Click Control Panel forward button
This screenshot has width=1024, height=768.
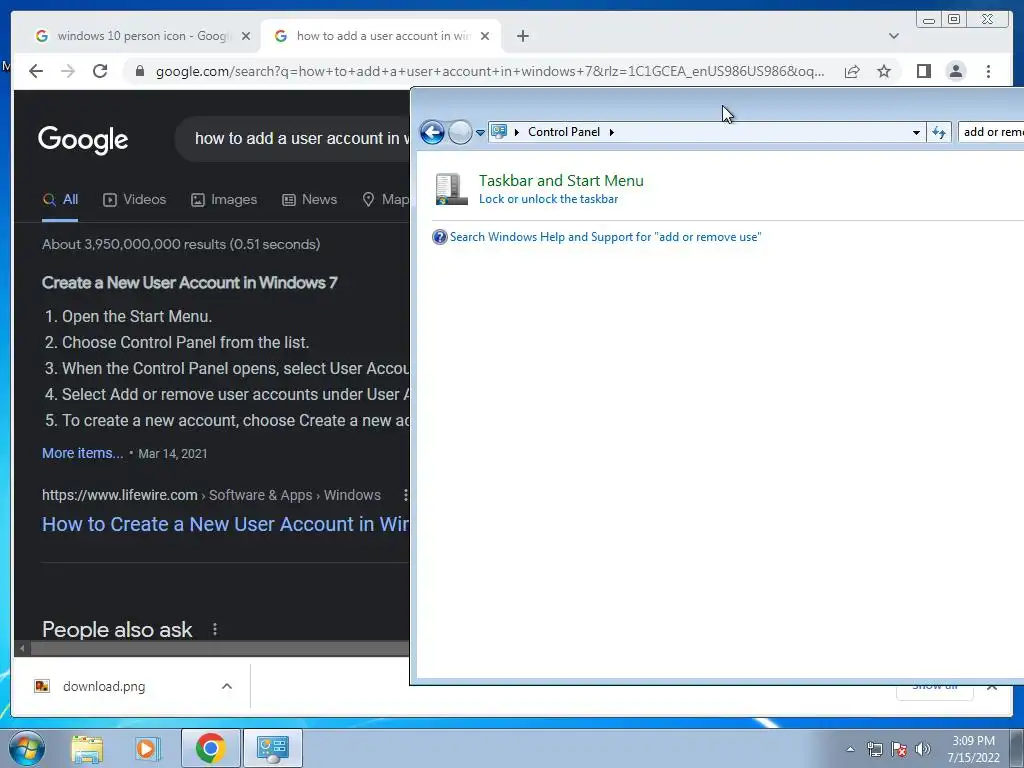[460, 133]
